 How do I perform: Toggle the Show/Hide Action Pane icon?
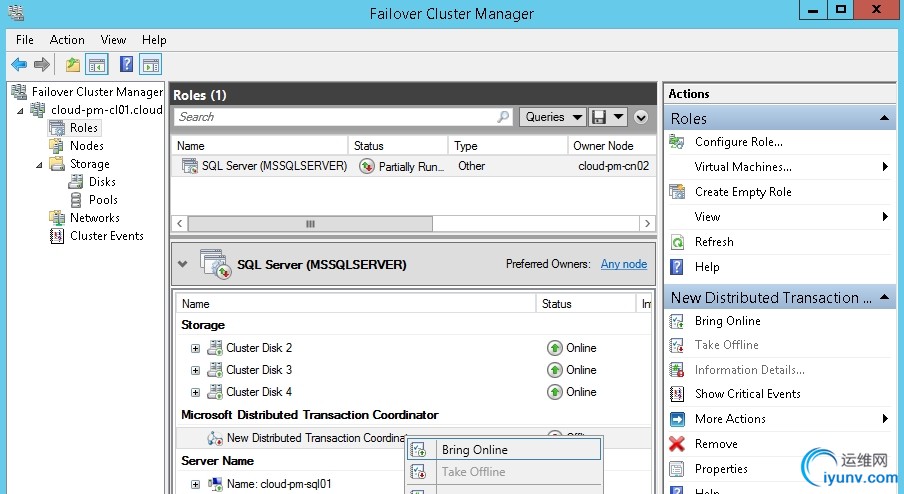tap(150, 65)
